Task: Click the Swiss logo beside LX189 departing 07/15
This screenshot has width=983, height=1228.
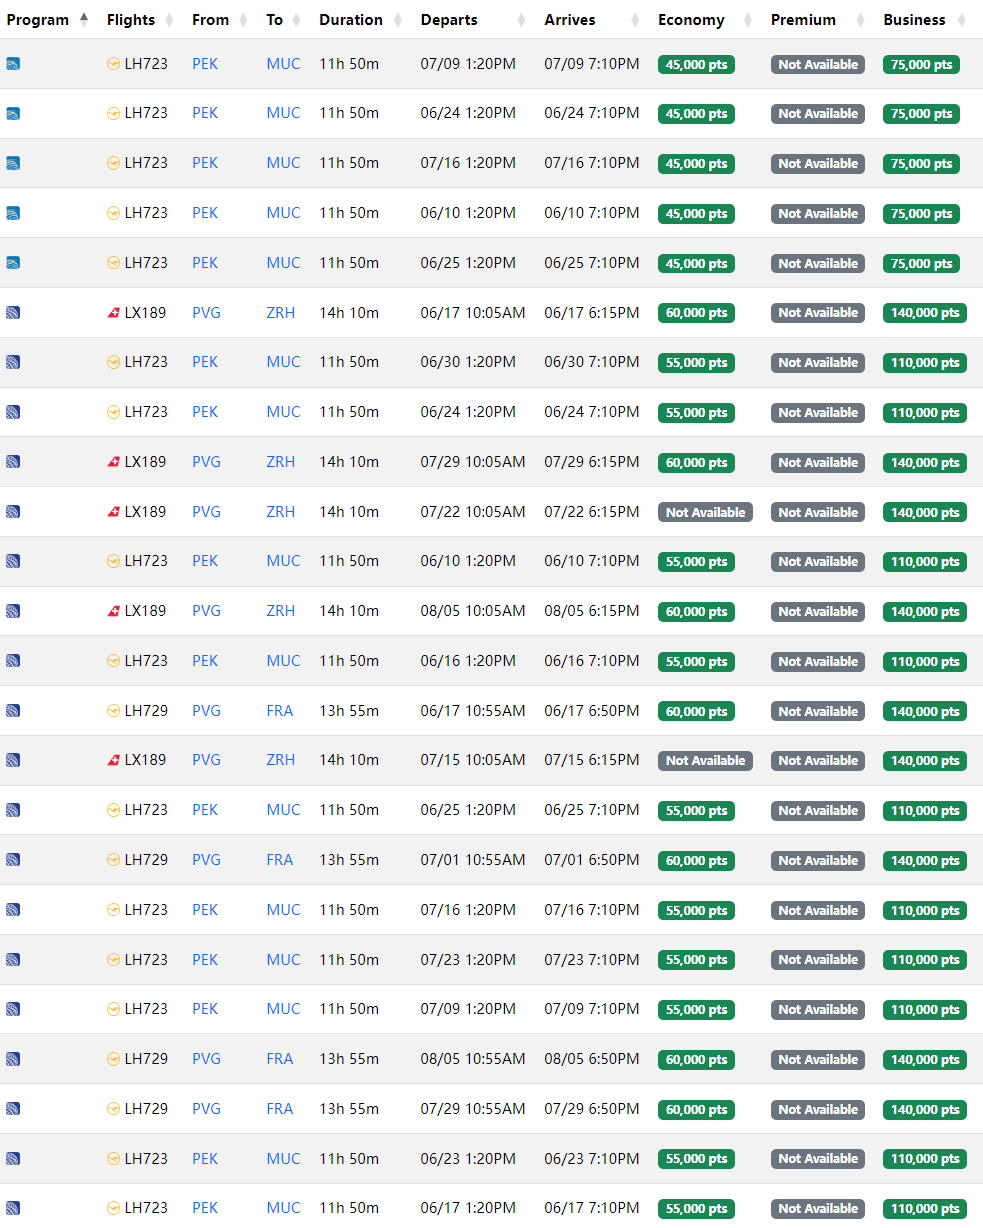Action: [x=113, y=760]
